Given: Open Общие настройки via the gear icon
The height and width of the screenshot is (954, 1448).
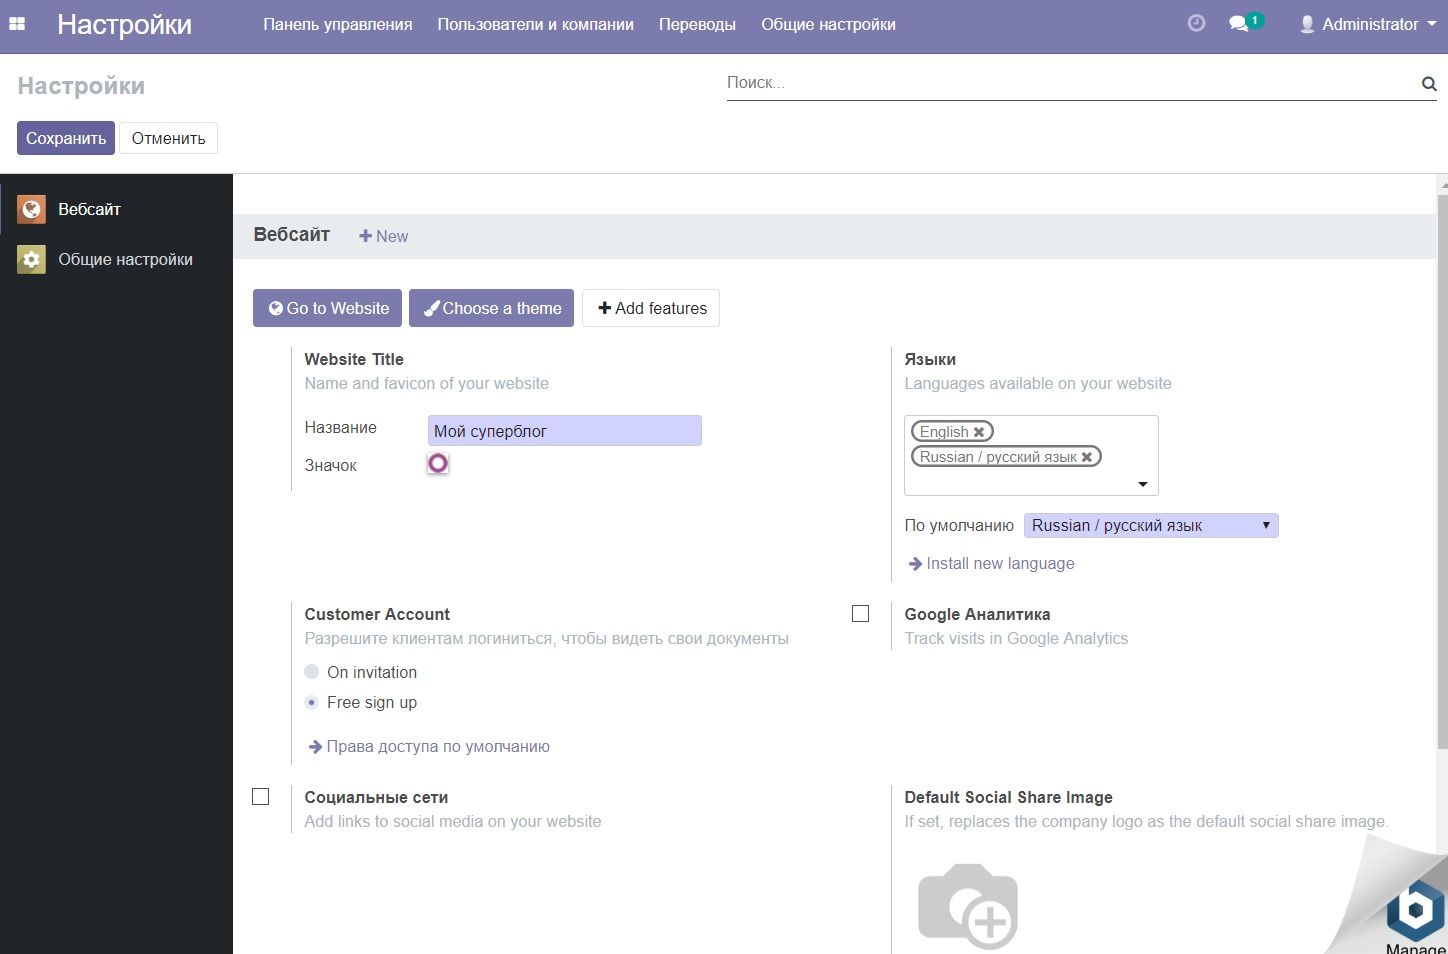Looking at the screenshot, I should tap(31, 259).
